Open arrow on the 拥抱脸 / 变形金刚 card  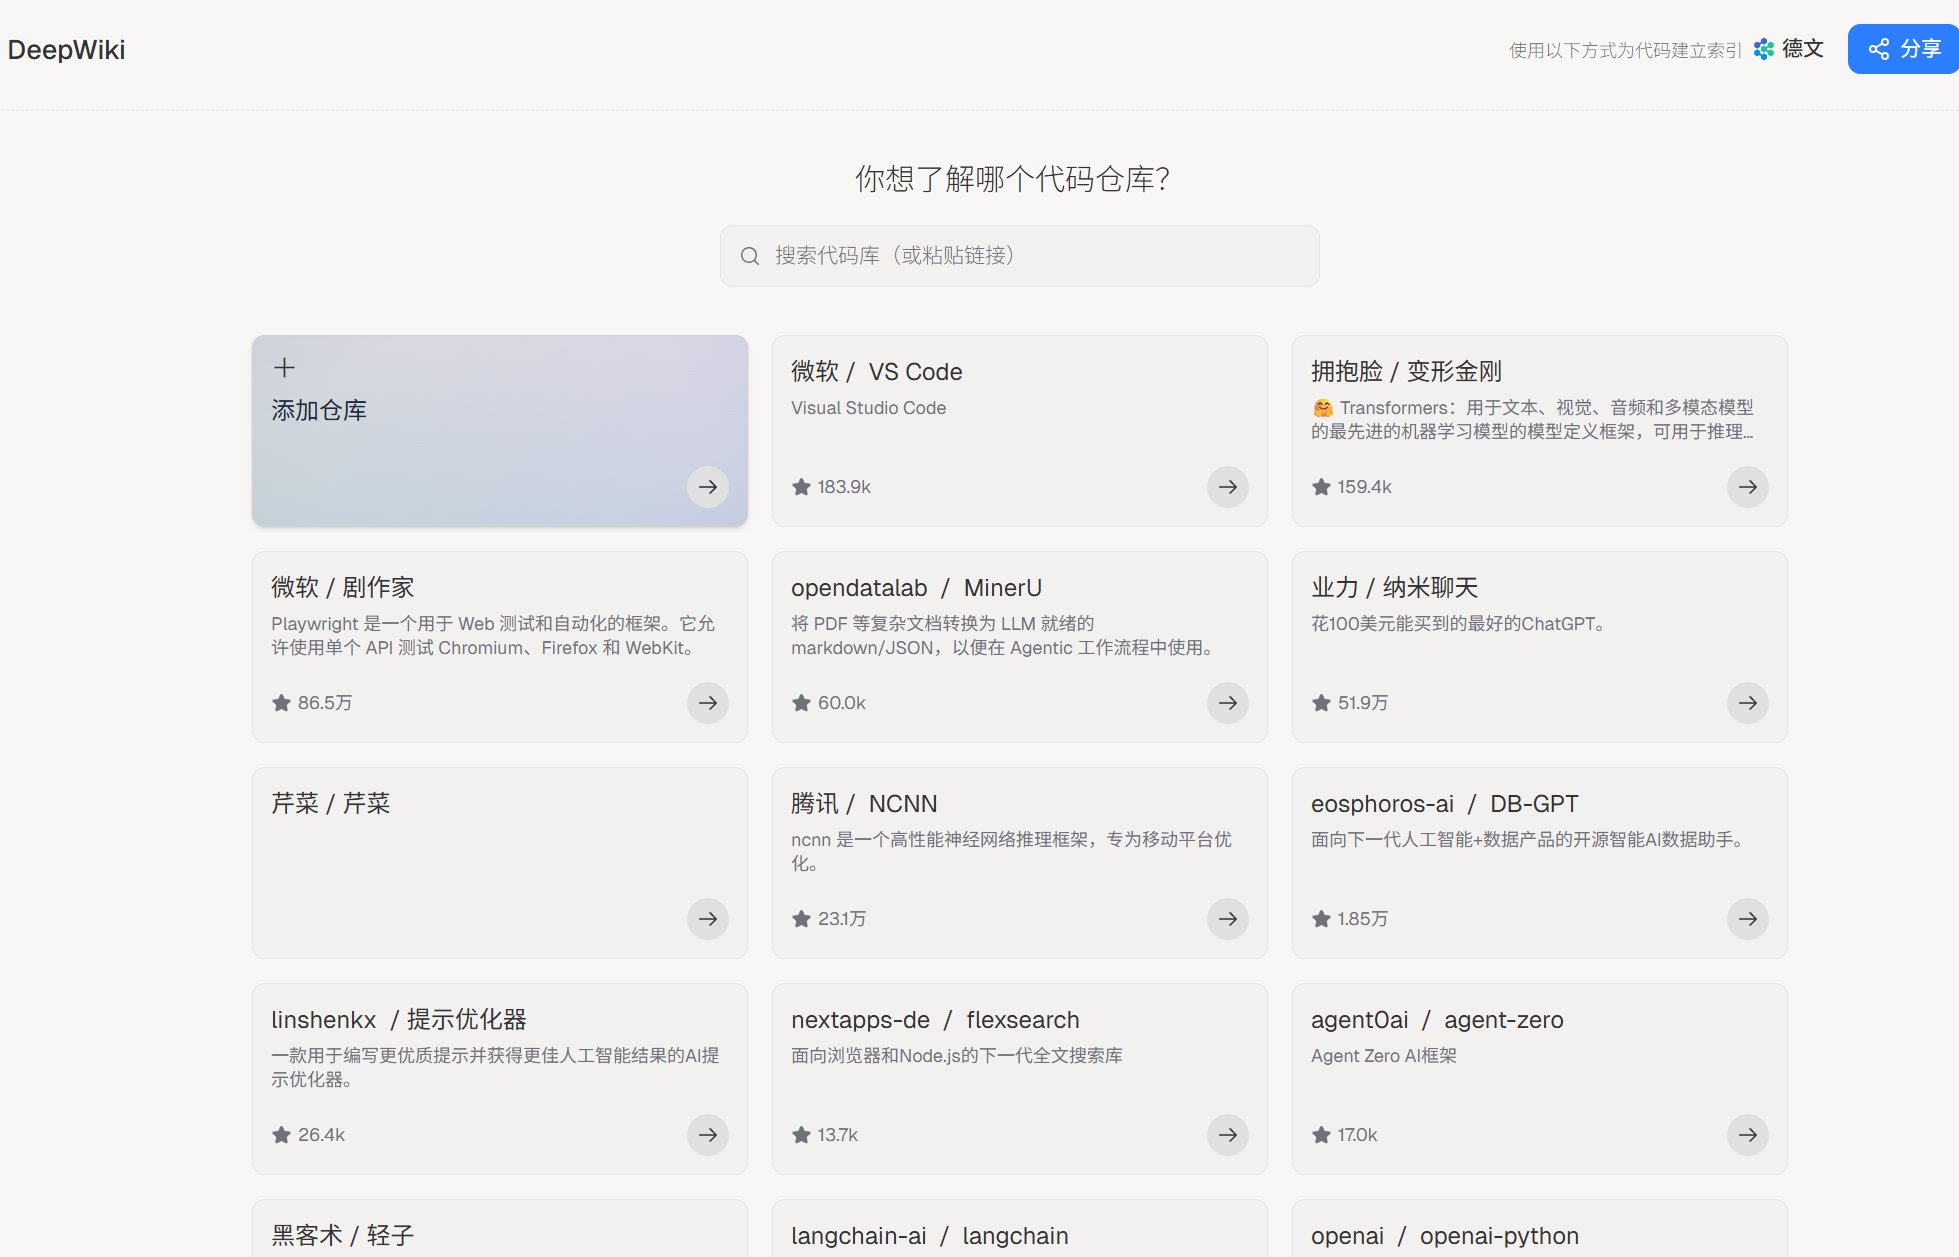point(1748,487)
